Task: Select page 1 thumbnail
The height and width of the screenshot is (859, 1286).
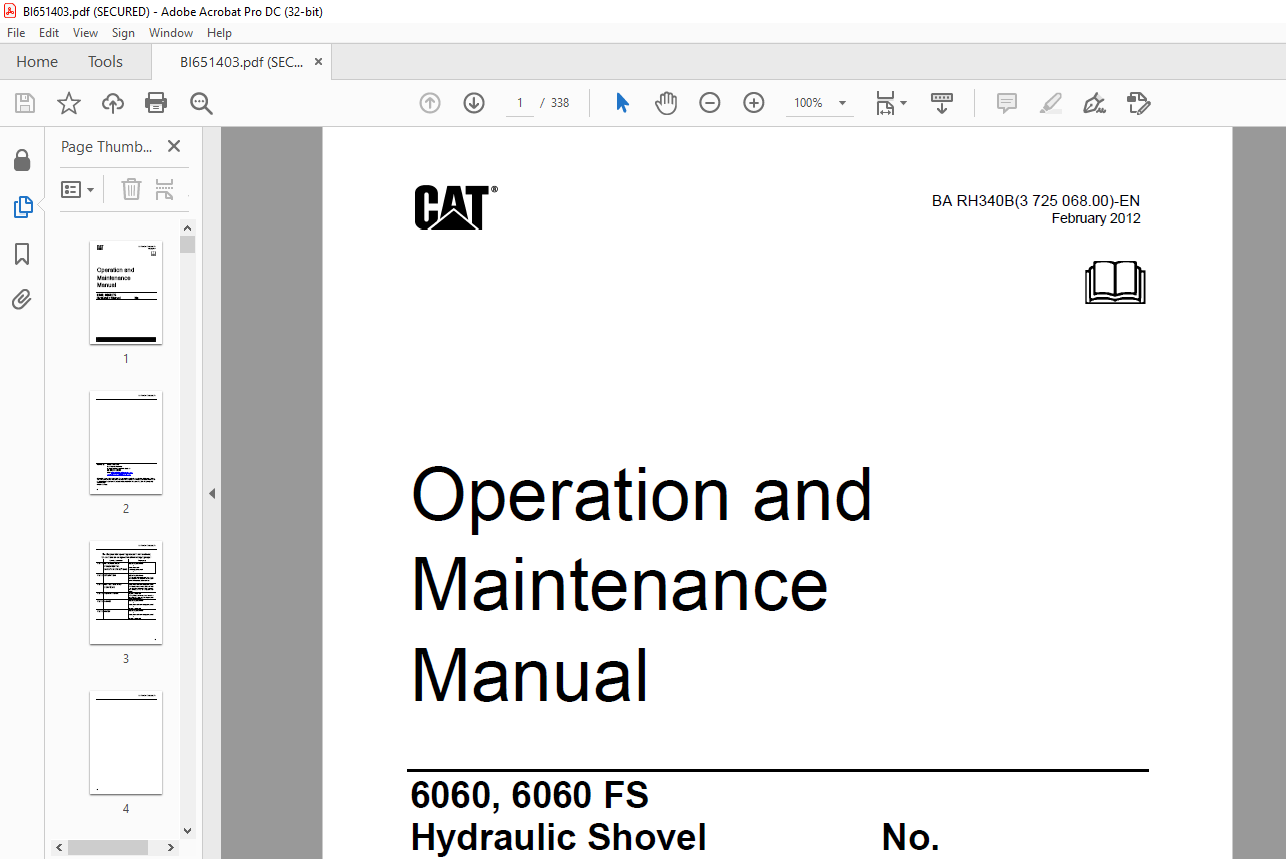Action: [126, 292]
